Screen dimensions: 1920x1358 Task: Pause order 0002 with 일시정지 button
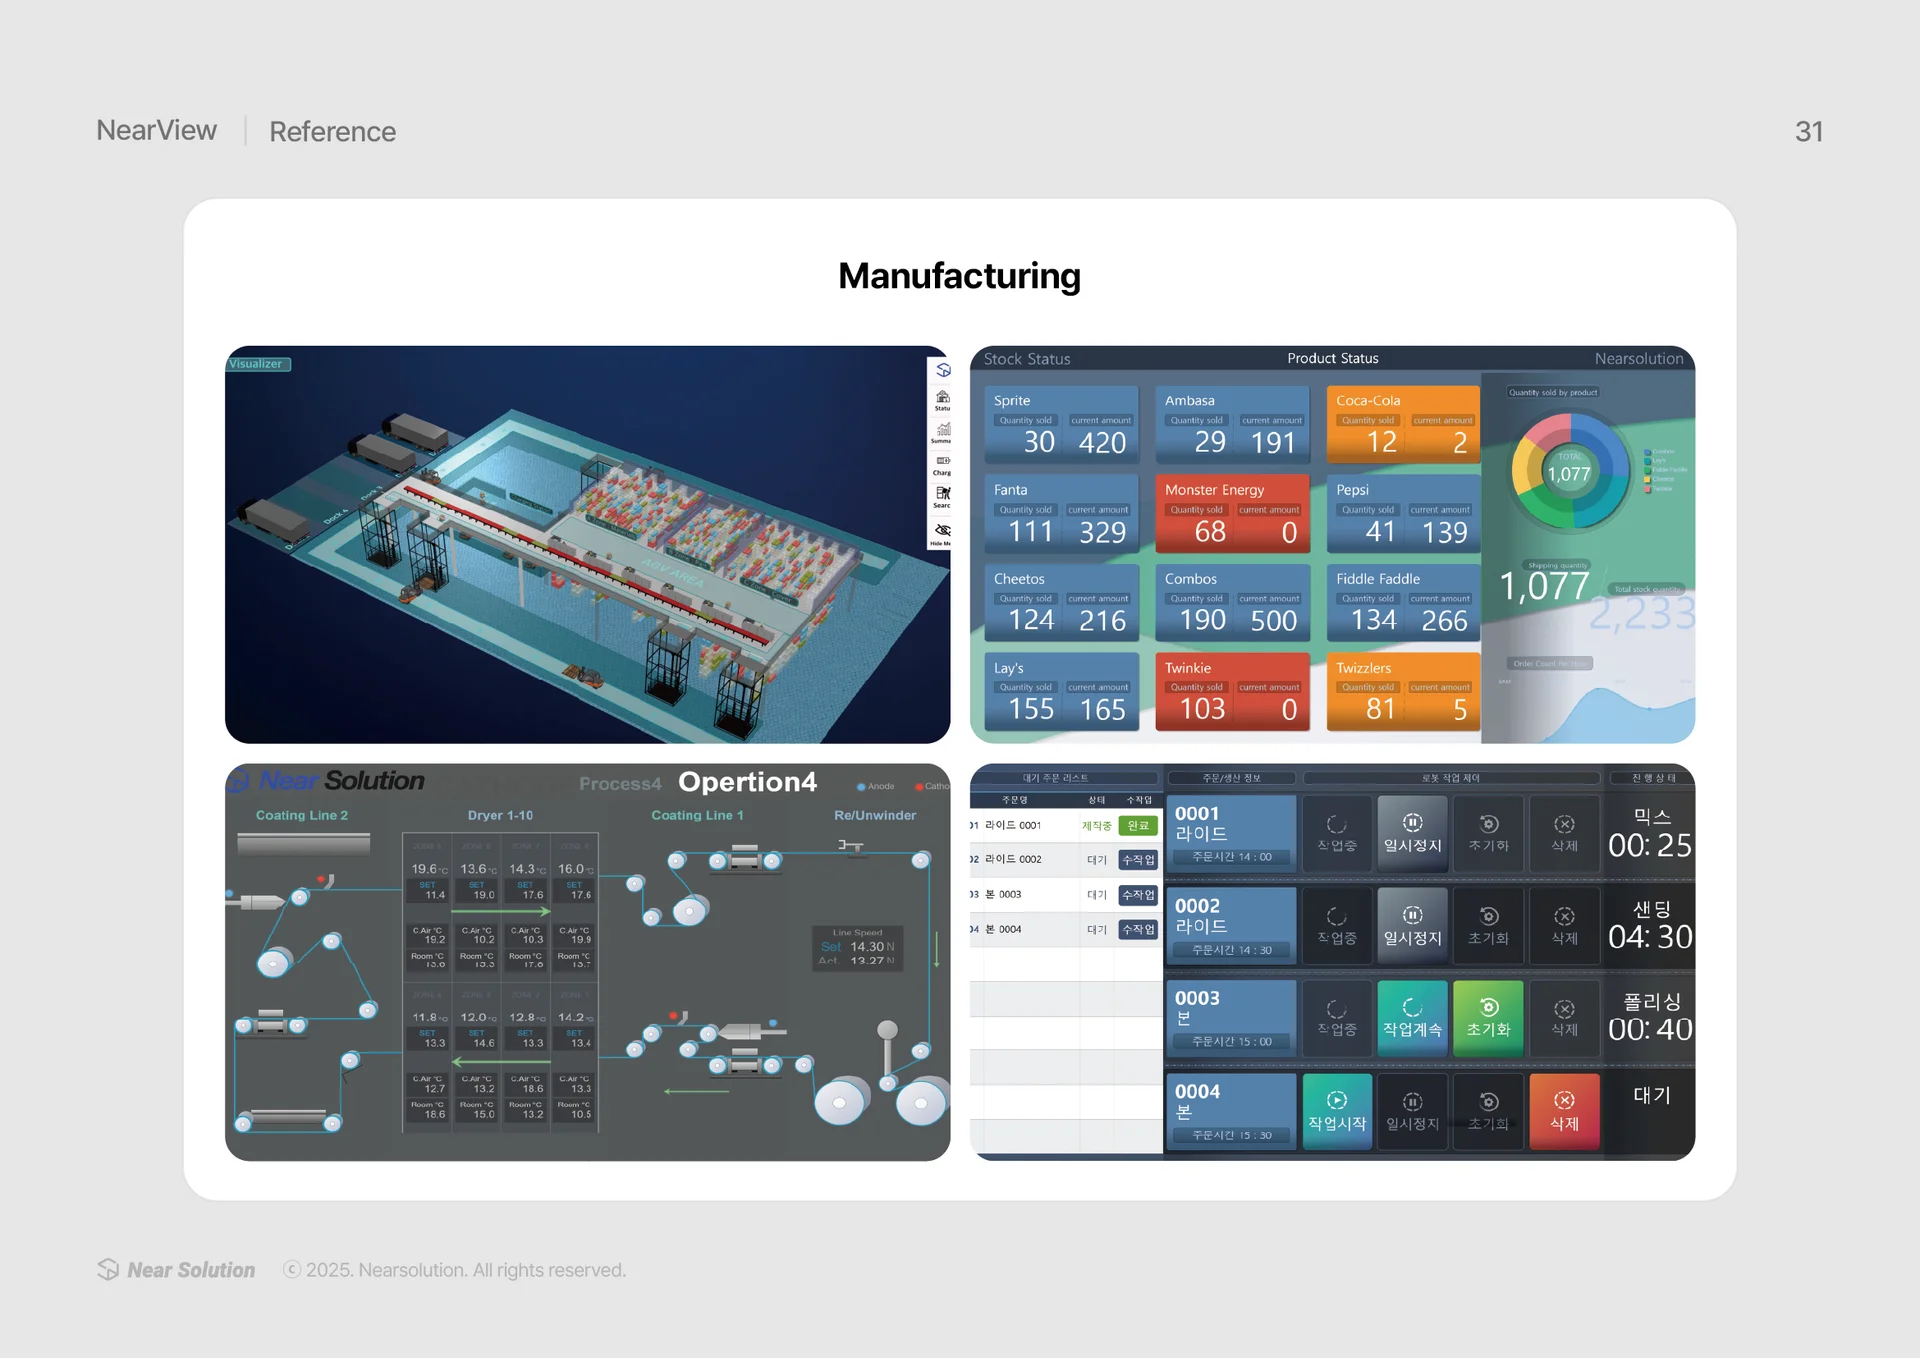(x=1412, y=925)
